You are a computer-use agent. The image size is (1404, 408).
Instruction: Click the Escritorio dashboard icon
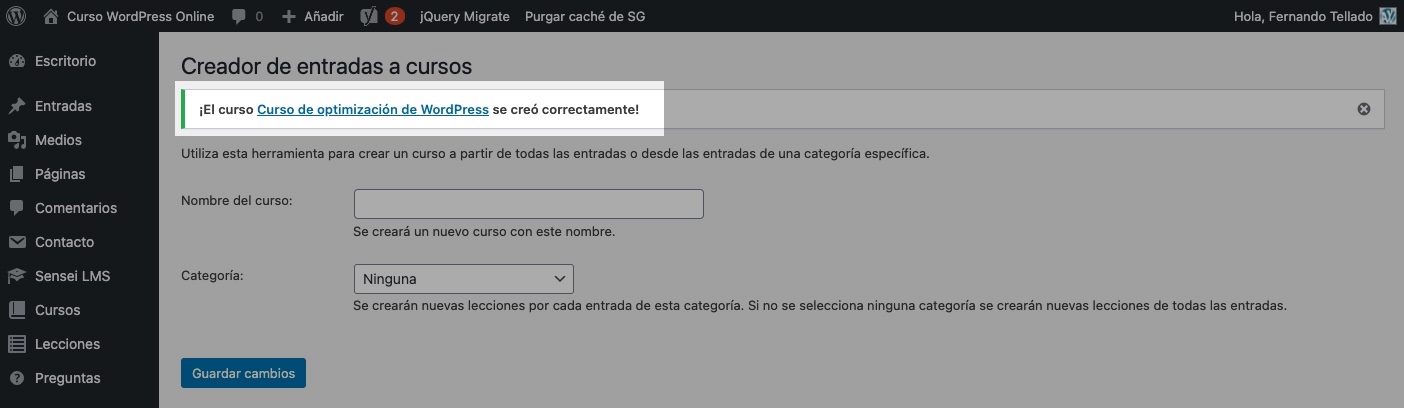tap(16, 61)
